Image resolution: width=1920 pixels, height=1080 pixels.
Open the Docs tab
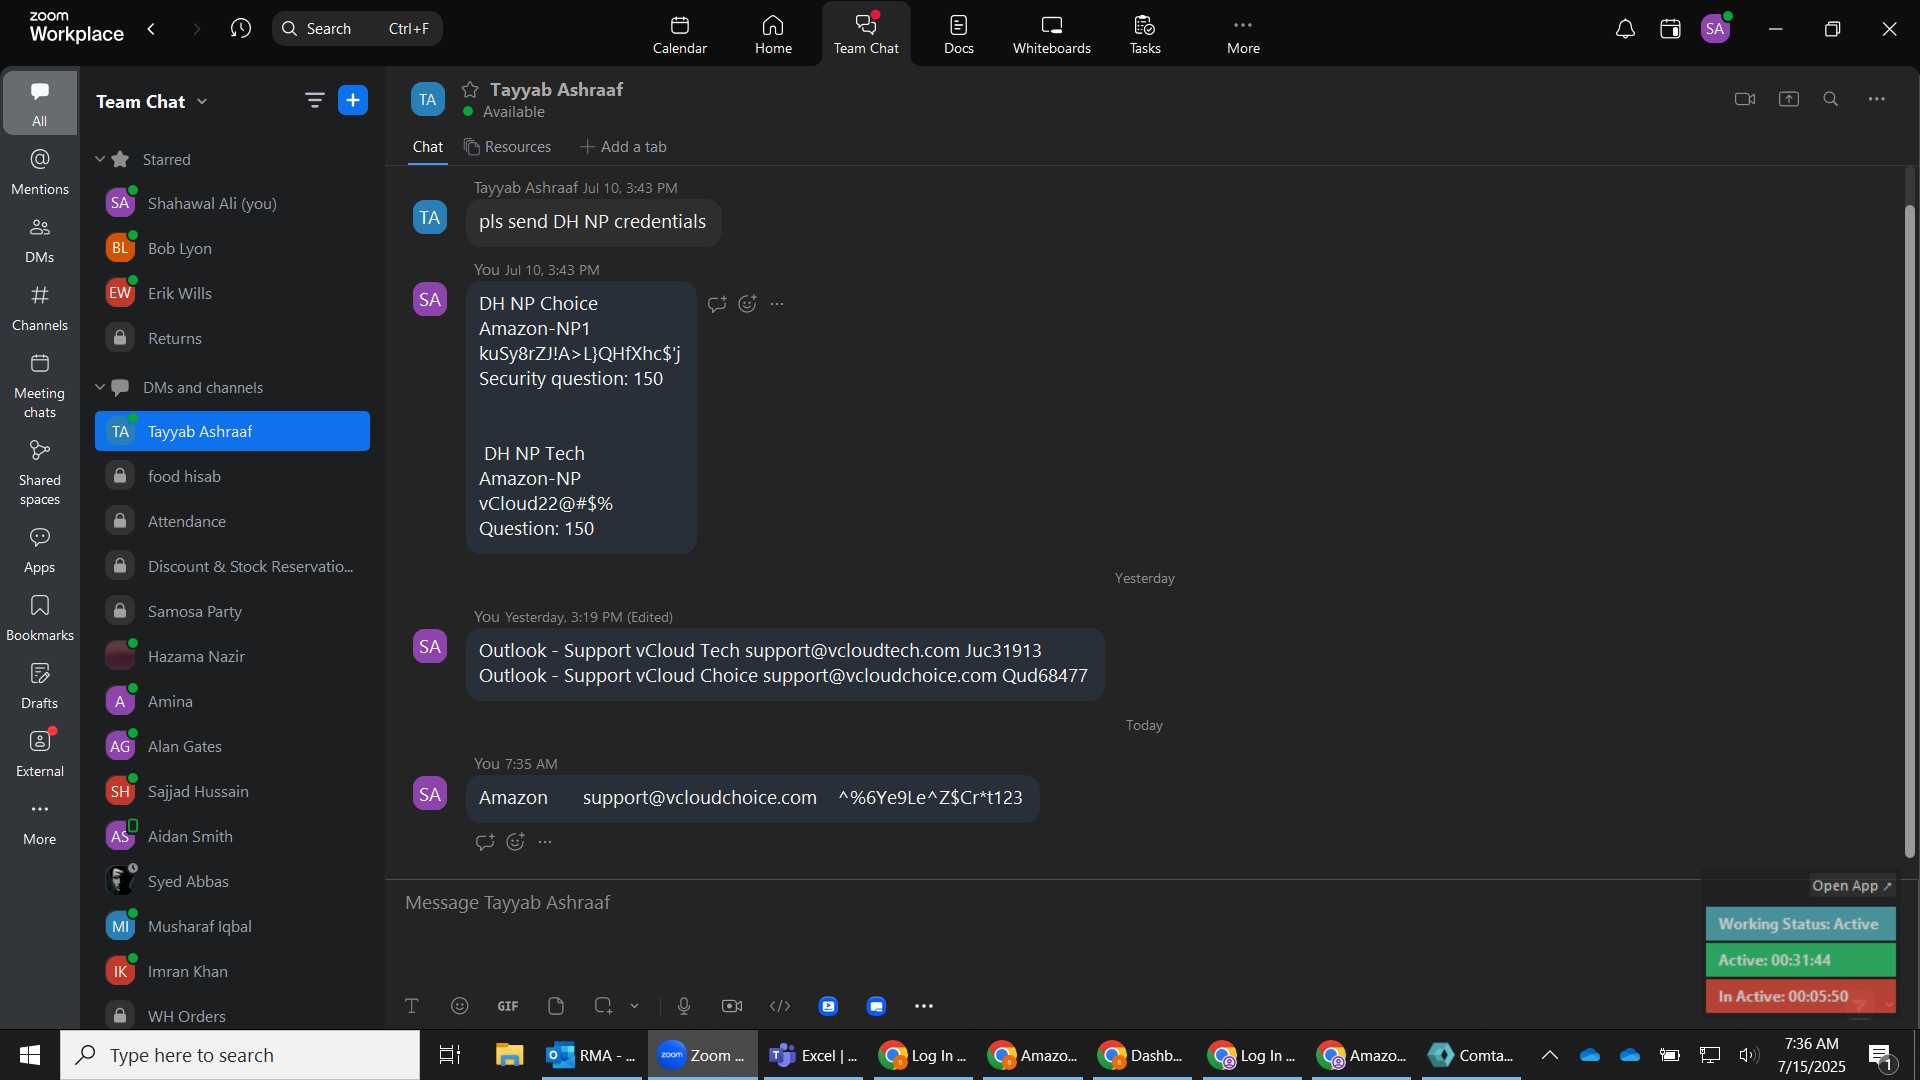(958, 34)
